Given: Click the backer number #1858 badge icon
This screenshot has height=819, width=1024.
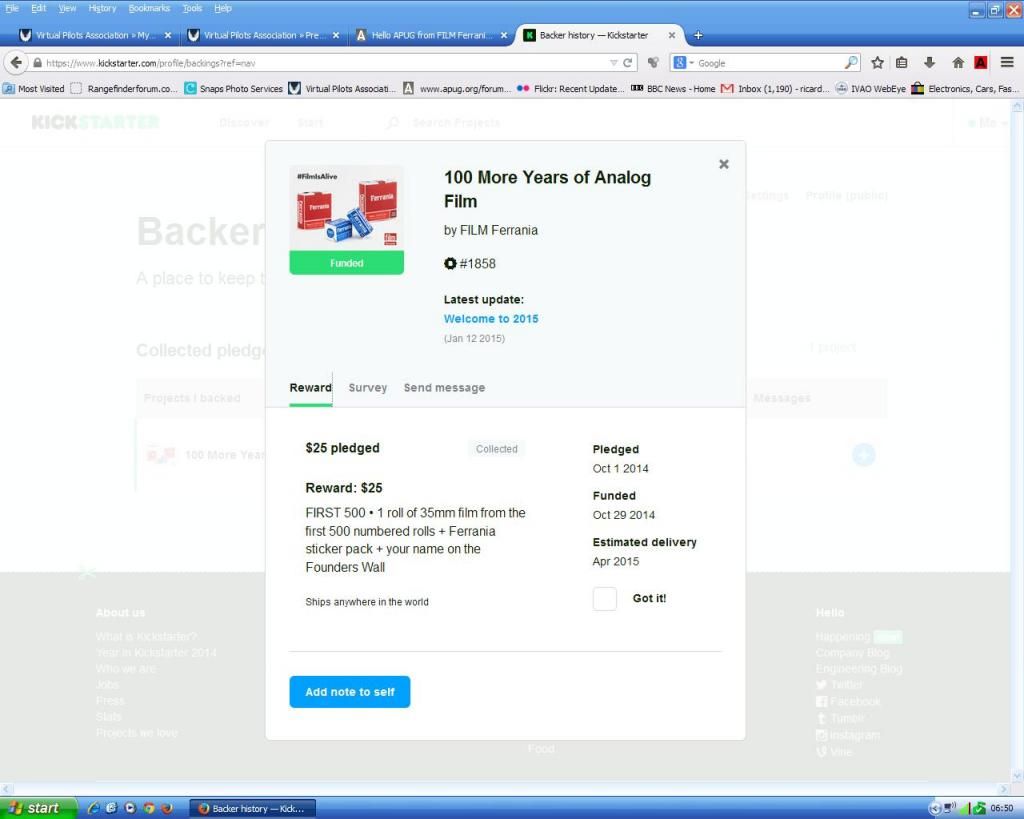Looking at the screenshot, I should click(x=450, y=264).
